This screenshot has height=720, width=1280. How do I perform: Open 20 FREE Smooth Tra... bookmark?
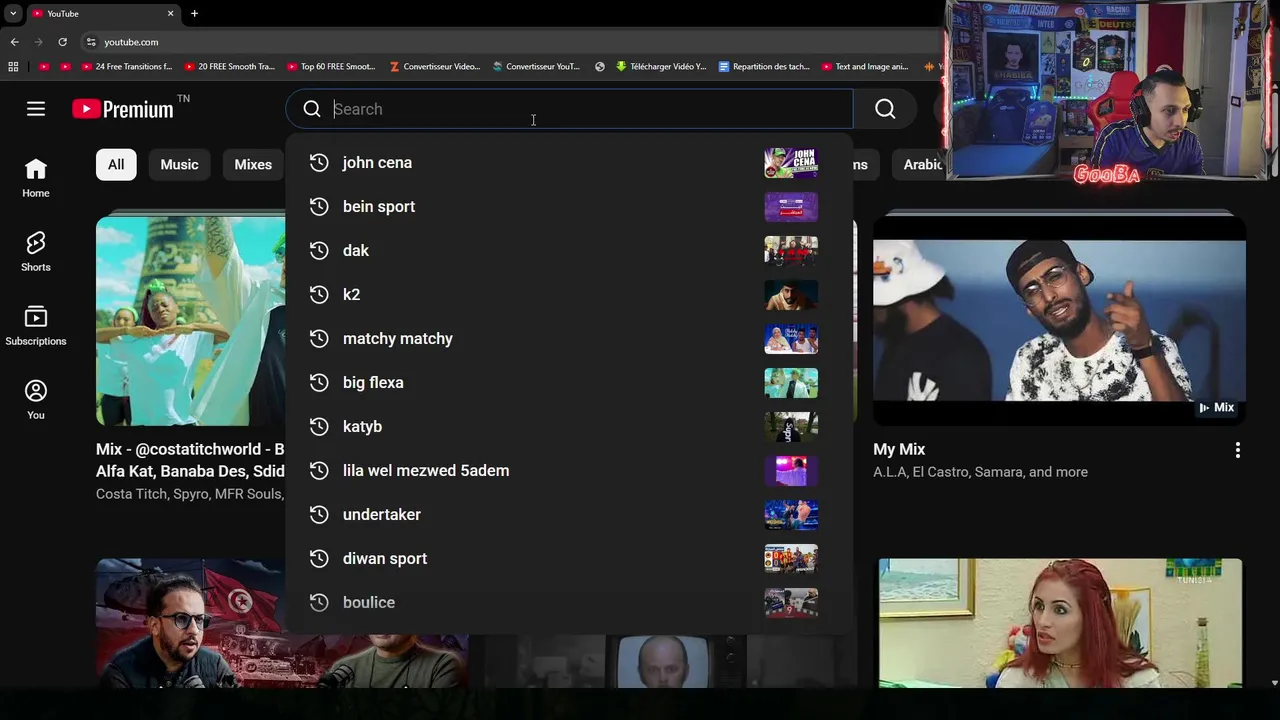pos(230,67)
